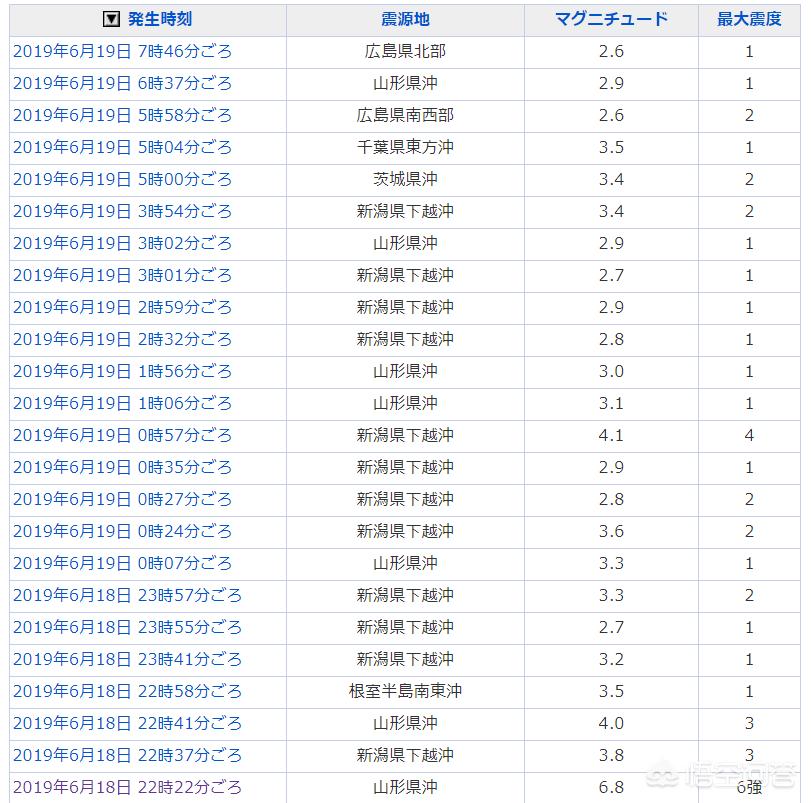Open the 2019年6月19日 1時06分ごろ earthquake entry
Screen dimensions: 811x803
(x=123, y=404)
